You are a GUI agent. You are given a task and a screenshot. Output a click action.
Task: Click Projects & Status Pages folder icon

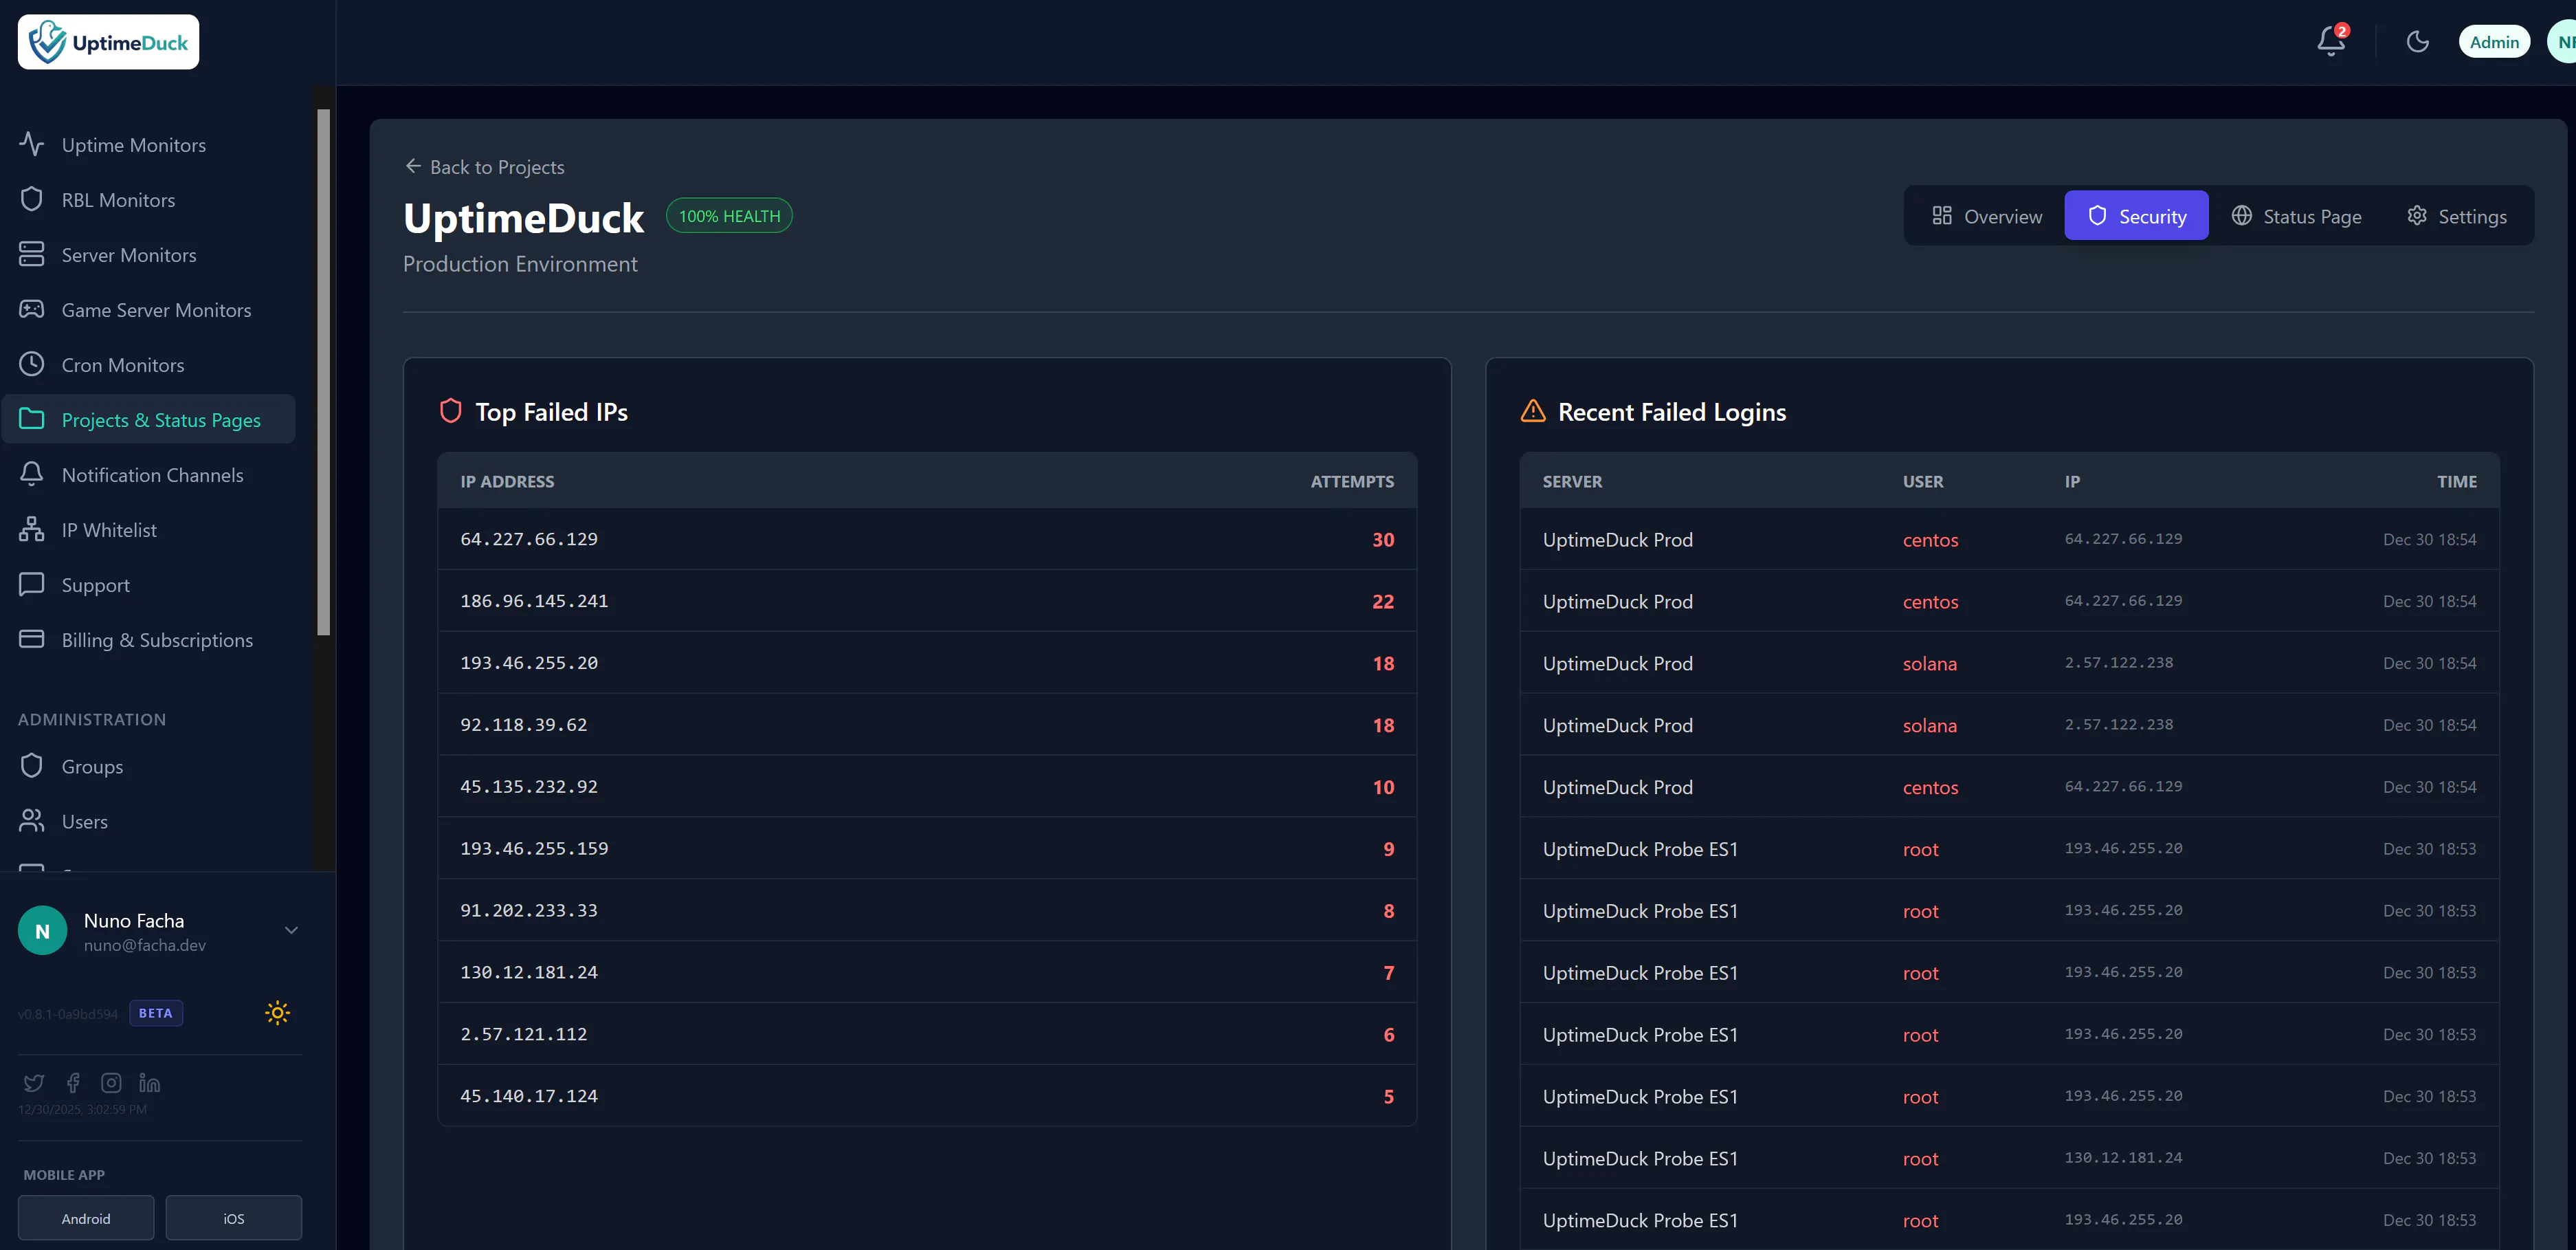[x=32, y=419]
